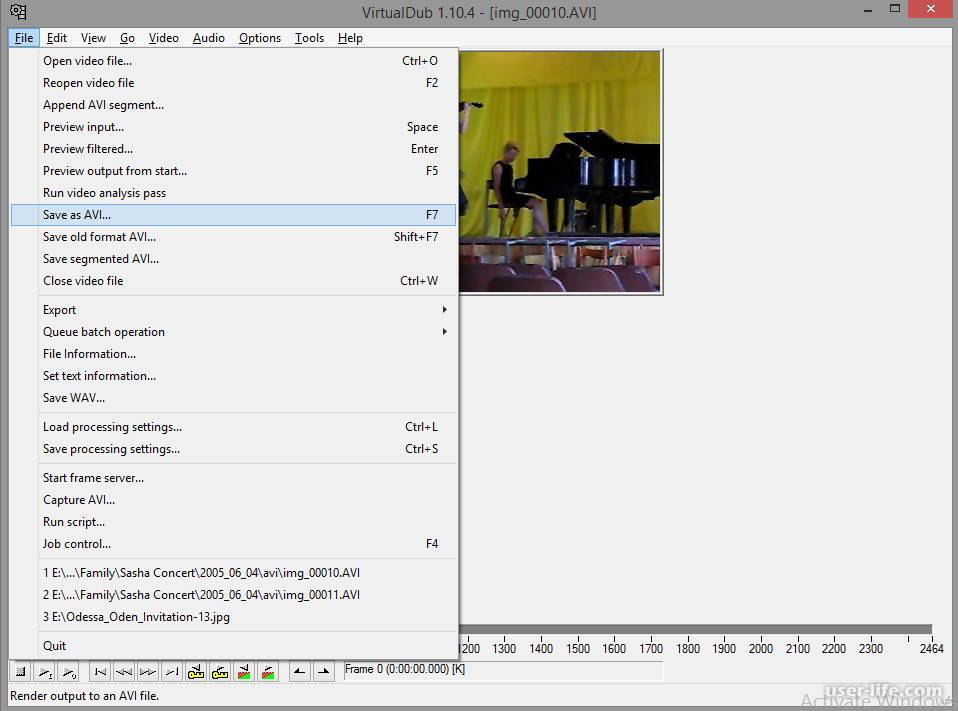Start output playback from the toolbar
This screenshot has width=958, height=711.
pos(70,672)
